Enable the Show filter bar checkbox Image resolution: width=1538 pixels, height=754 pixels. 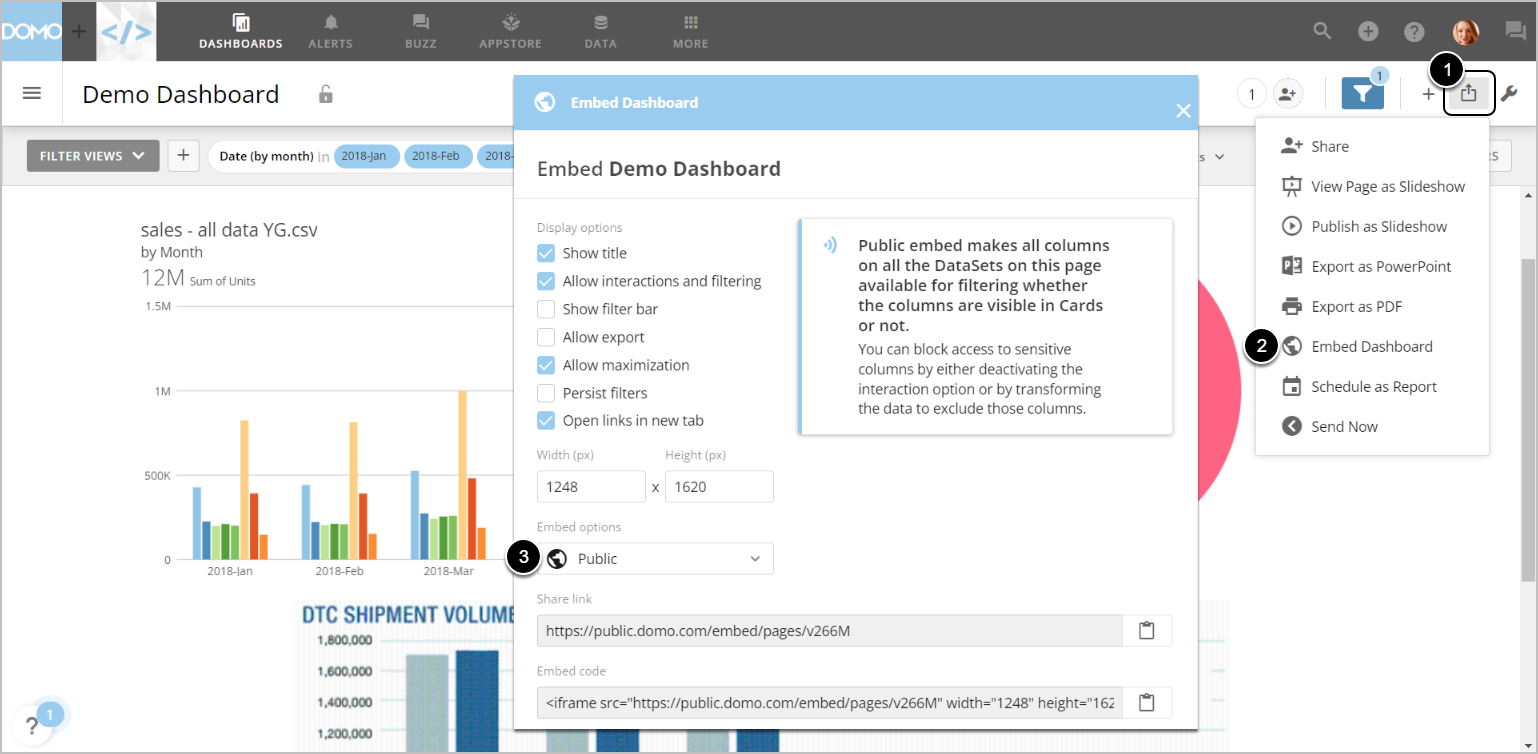[x=546, y=309]
